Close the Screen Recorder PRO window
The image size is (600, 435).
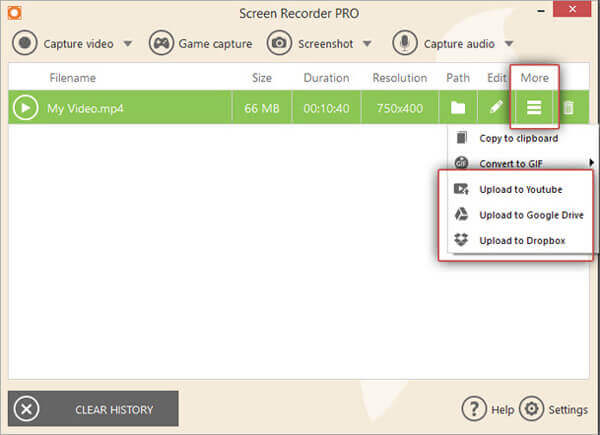pyautogui.click(x=572, y=9)
